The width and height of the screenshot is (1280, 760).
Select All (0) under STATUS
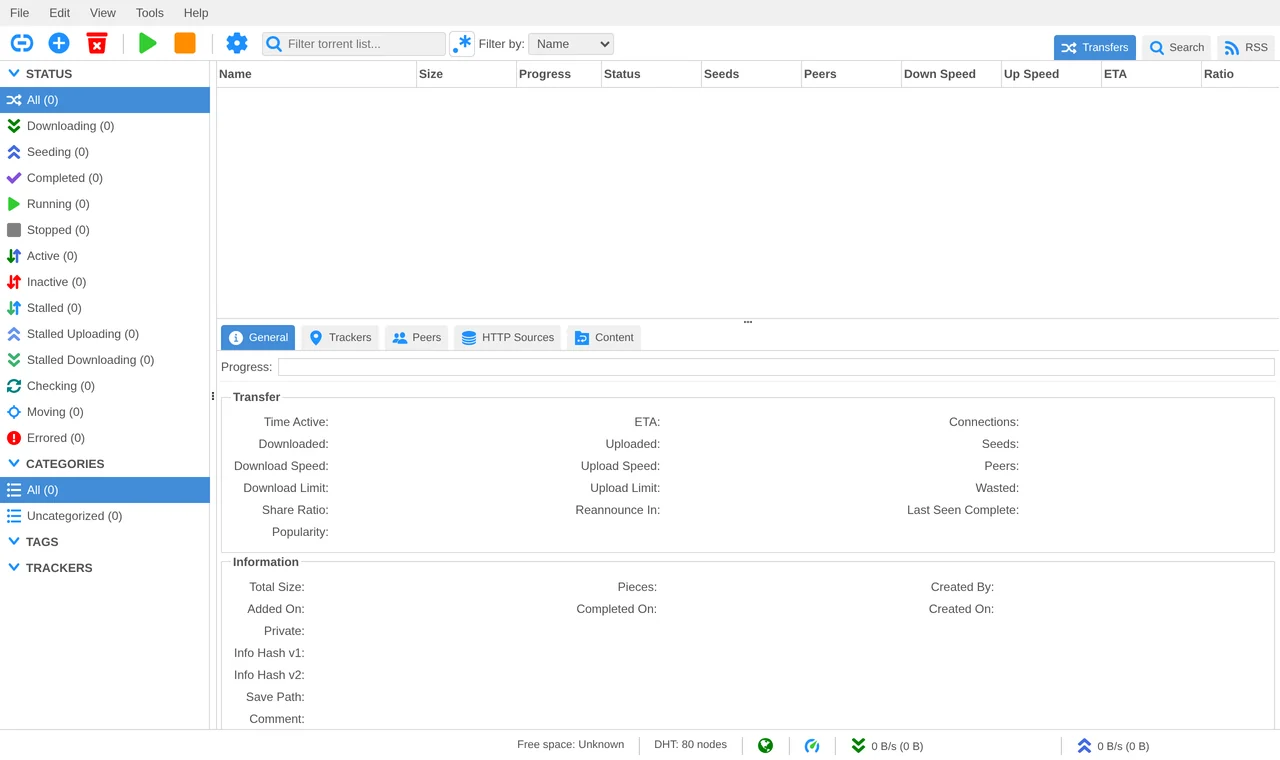(x=105, y=100)
